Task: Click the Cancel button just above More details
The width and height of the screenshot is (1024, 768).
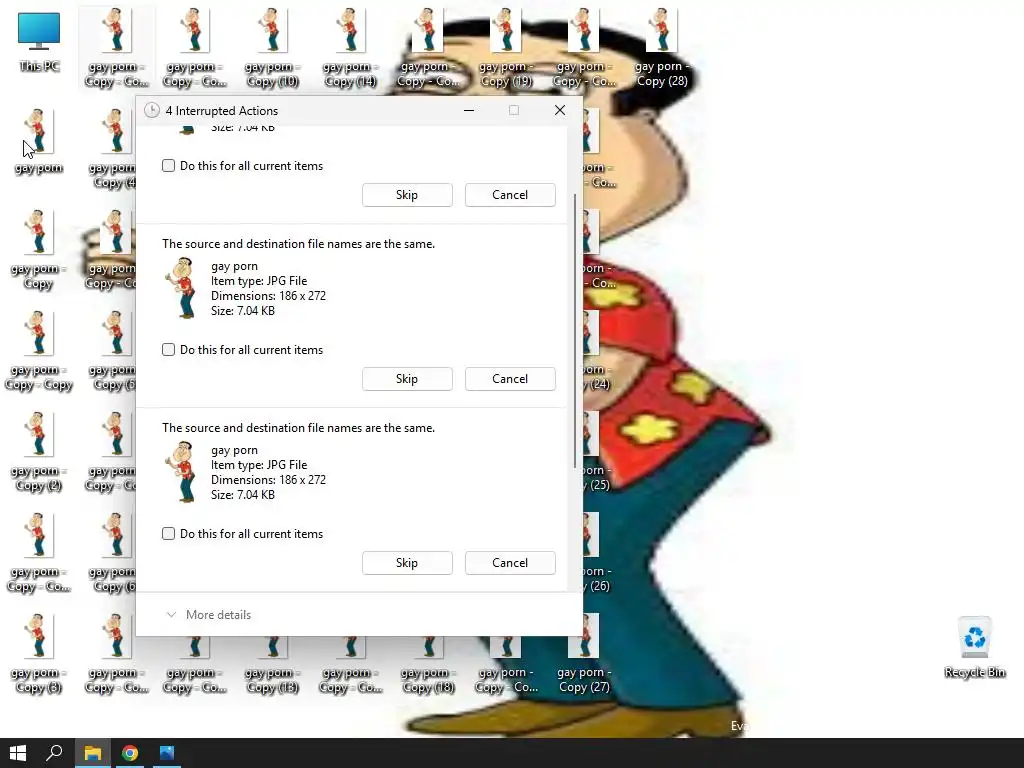Action: [510, 563]
